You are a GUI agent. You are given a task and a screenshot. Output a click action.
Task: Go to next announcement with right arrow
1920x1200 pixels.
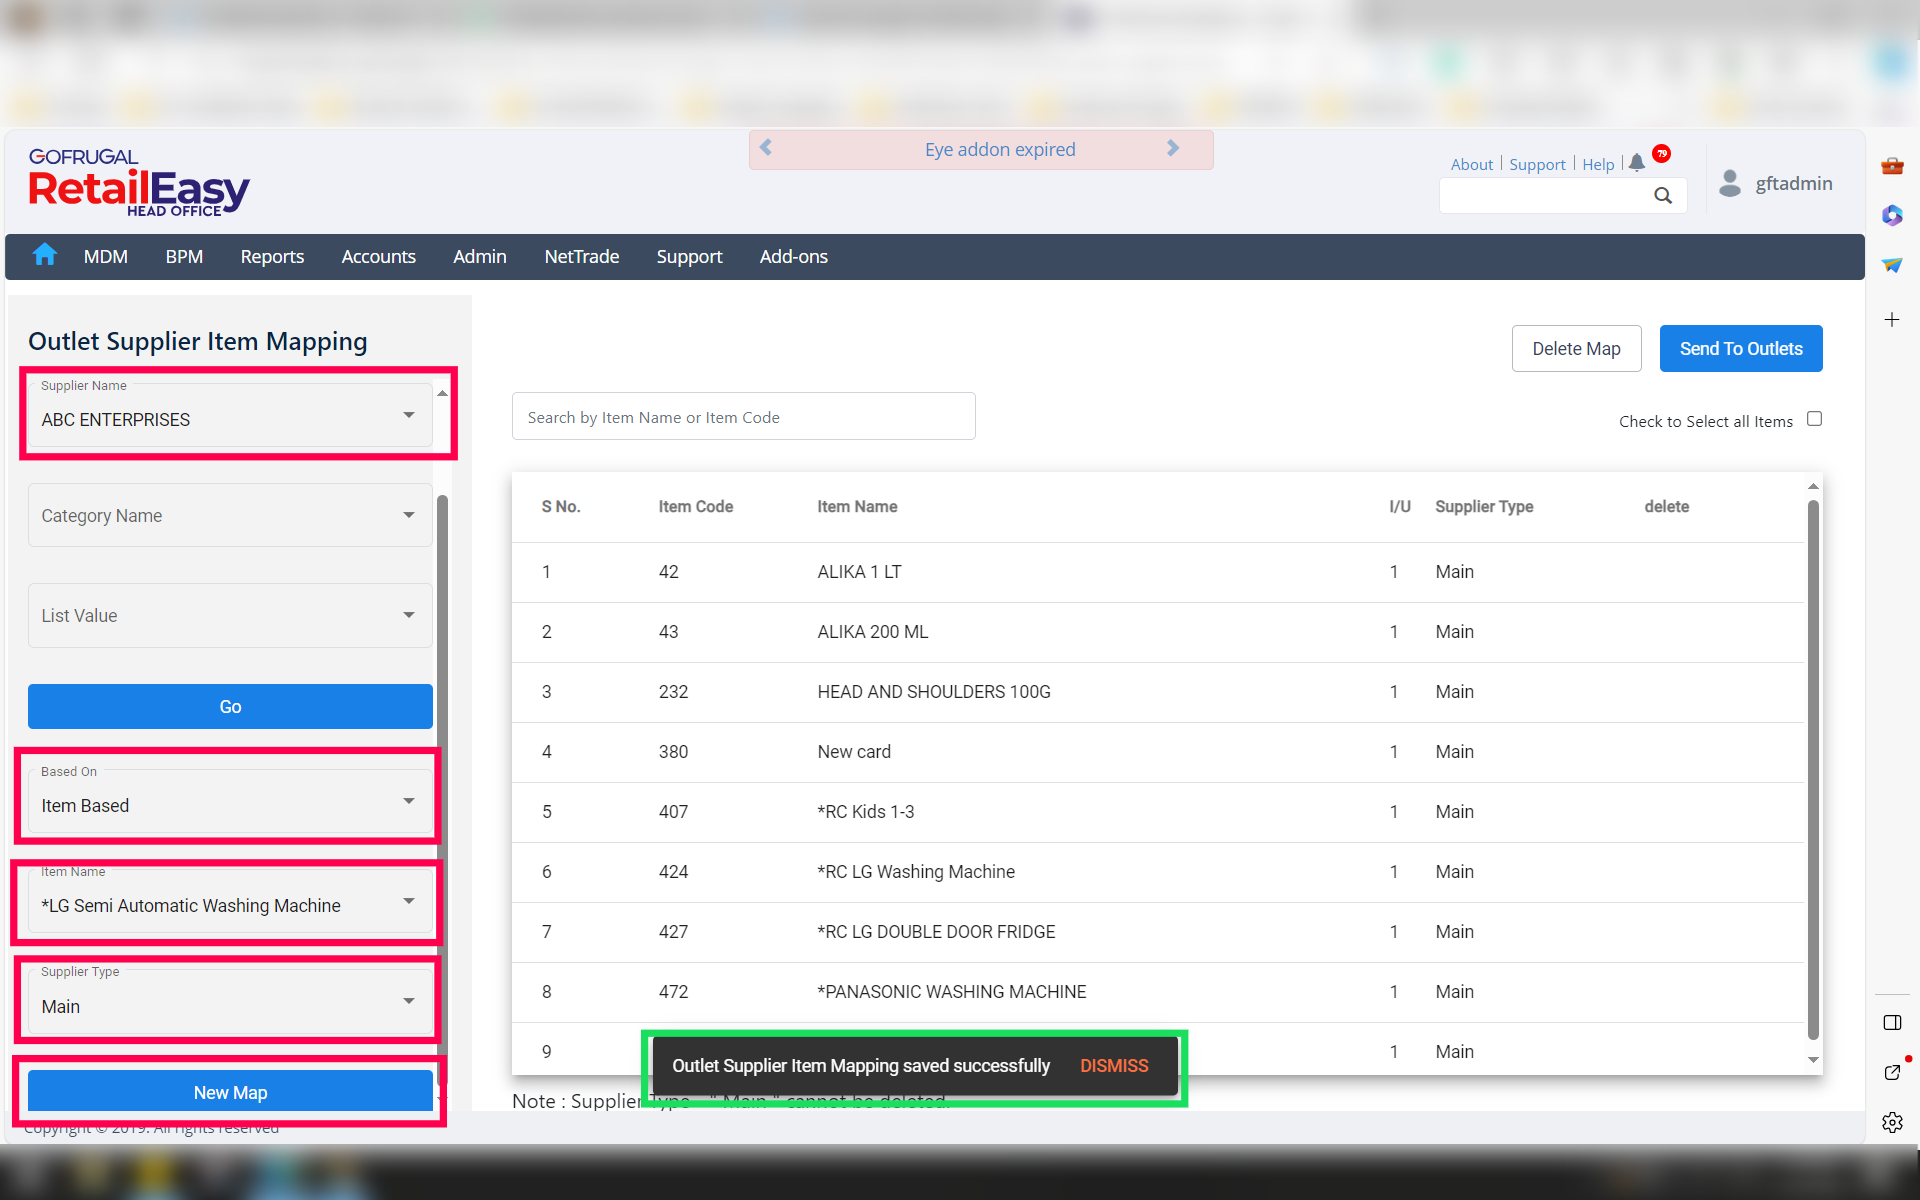(x=1173, y=148)
